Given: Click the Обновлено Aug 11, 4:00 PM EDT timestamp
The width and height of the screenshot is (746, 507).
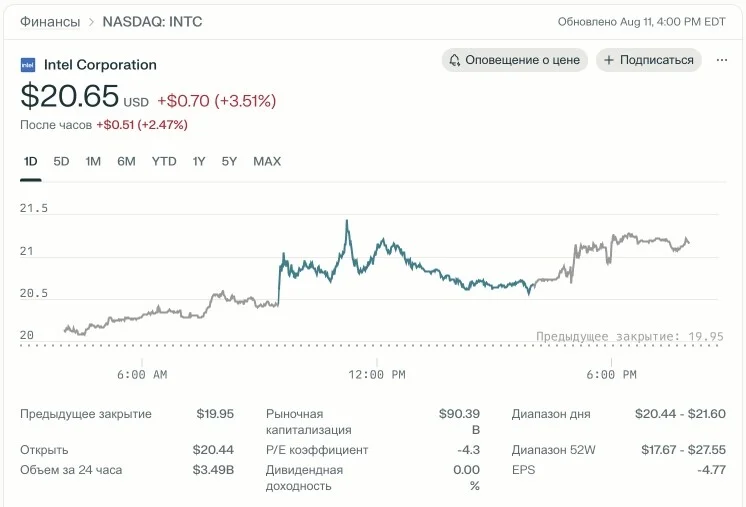Looking at the screenshot, I should [x=641, y=22].
